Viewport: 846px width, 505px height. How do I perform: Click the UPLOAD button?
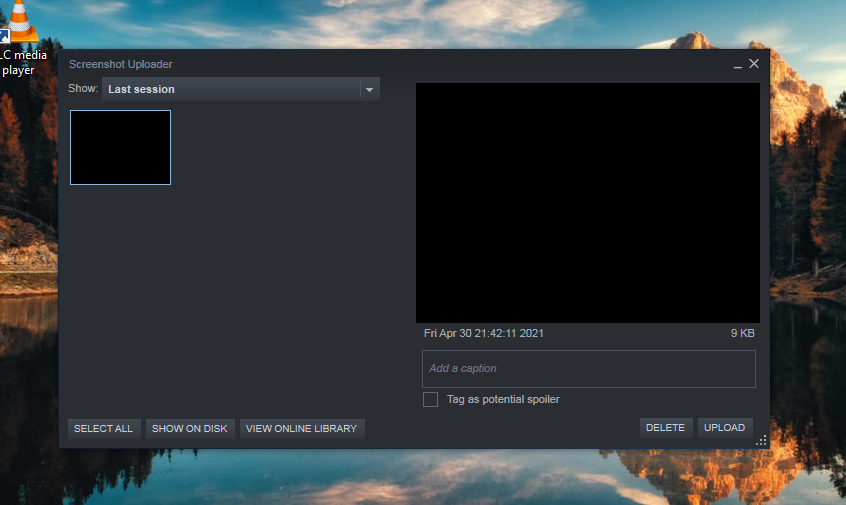(725, 427)
